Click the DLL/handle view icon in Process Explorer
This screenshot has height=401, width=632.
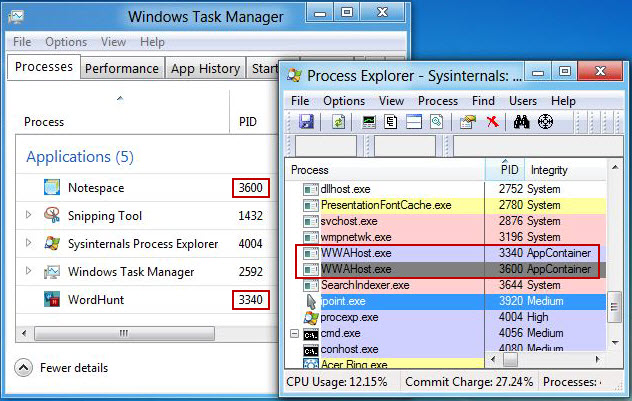(x=437, y=122)
